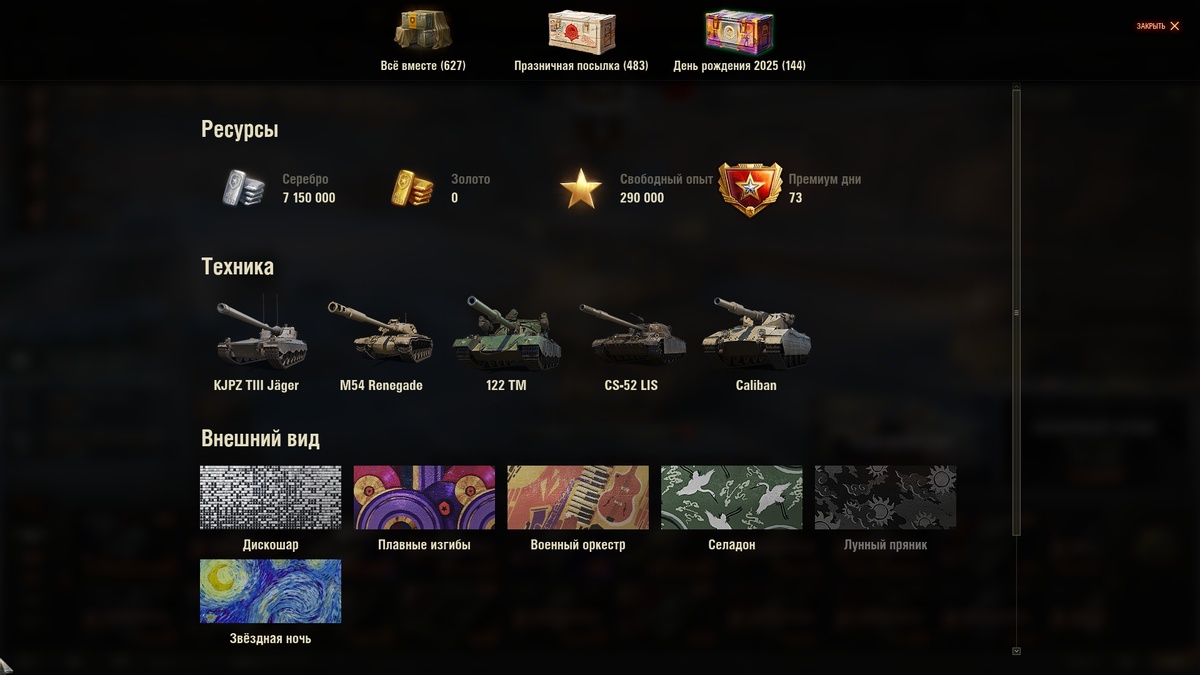The image size is (1200, 675).
Task: Switch to День рождения 2025 (144) tab
Action: [x=739, y=41]
